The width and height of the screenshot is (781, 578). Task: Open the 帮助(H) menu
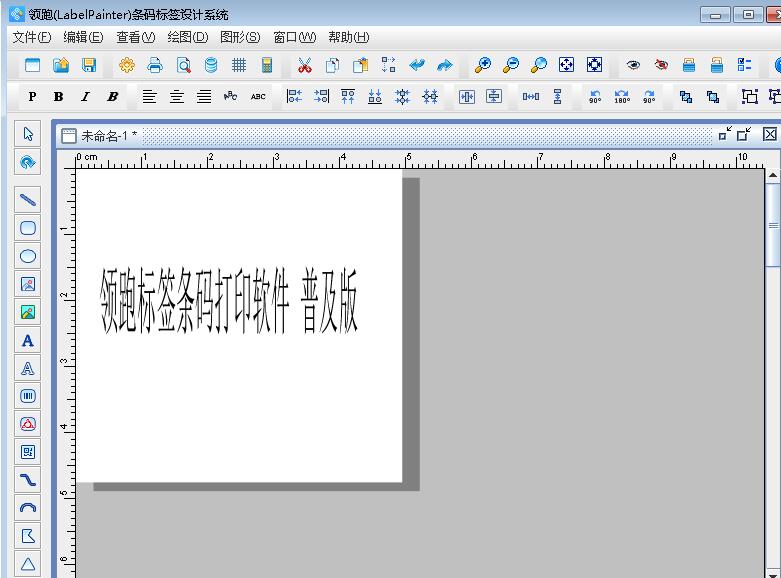pos(349,37)
